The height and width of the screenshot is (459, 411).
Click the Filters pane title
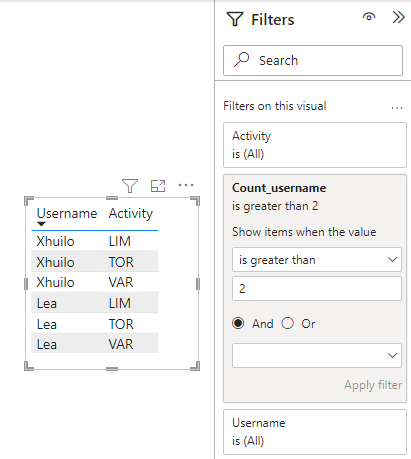click(x=273, y=19)
